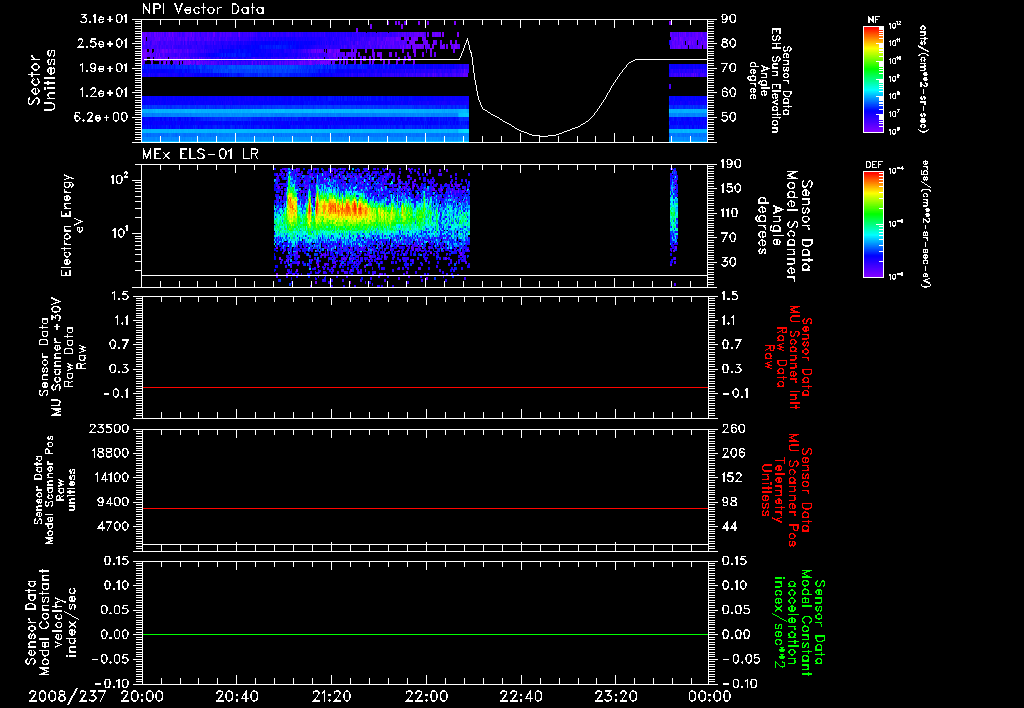Click the "Sector Unitless" axis label
Image resolution: width=1024 pixels, height=708 pixels.
(42, 80)
